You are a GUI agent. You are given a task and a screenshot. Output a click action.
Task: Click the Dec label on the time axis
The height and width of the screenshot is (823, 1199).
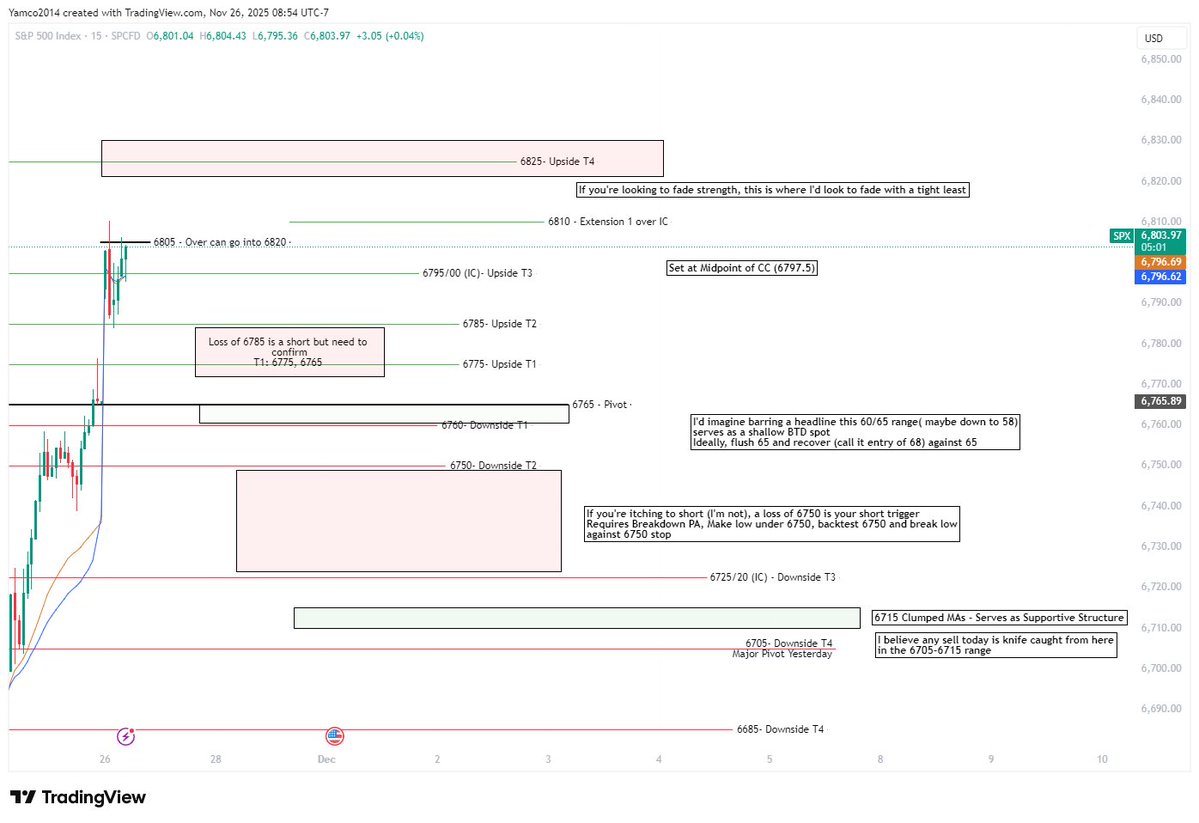[326, 759]
